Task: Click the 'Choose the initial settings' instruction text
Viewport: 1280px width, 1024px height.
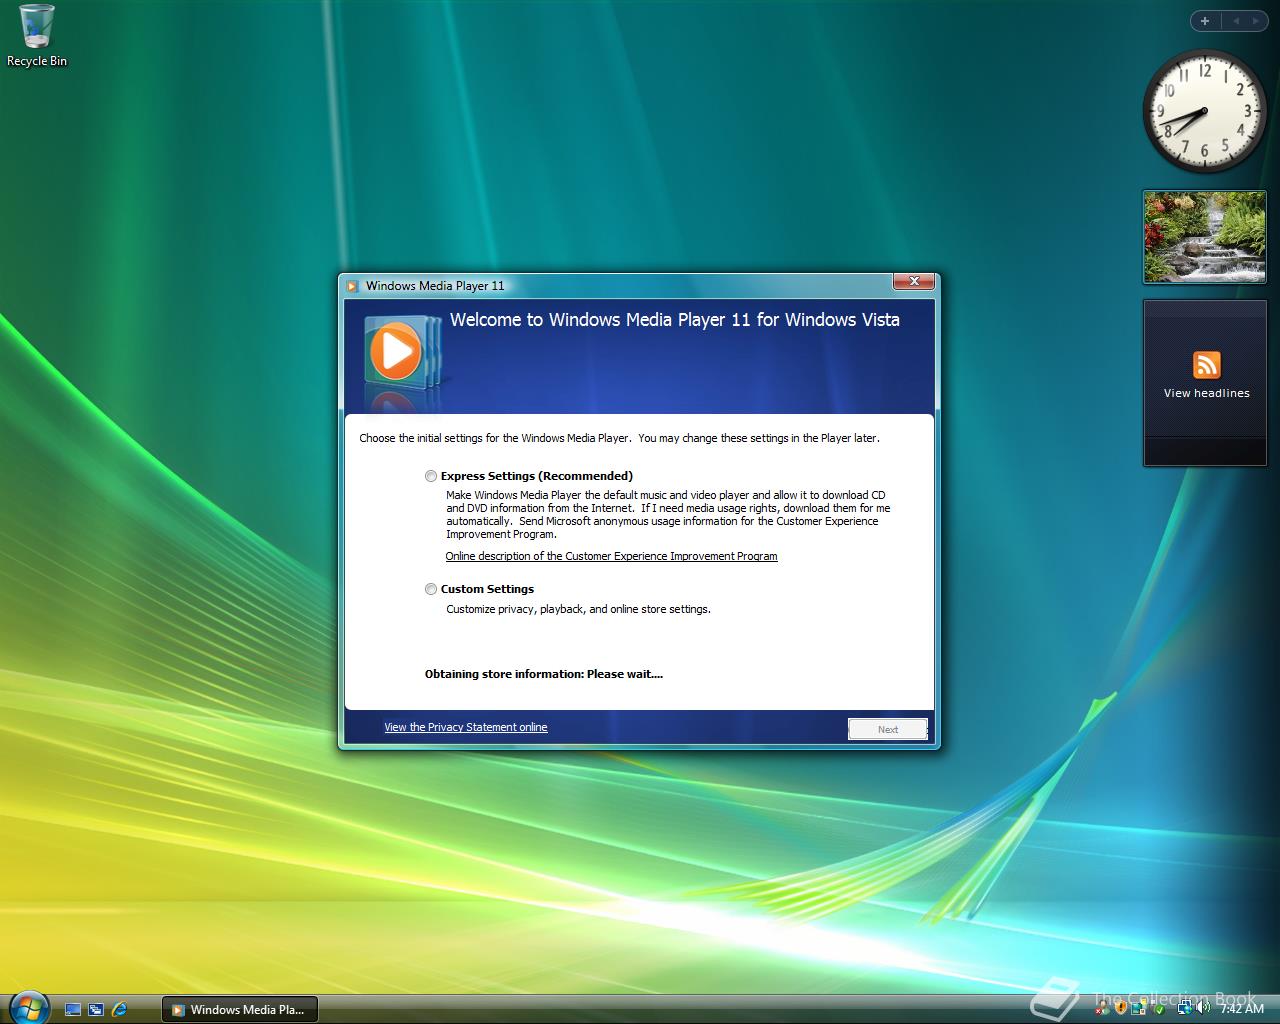Action: (x=619, y=438)
